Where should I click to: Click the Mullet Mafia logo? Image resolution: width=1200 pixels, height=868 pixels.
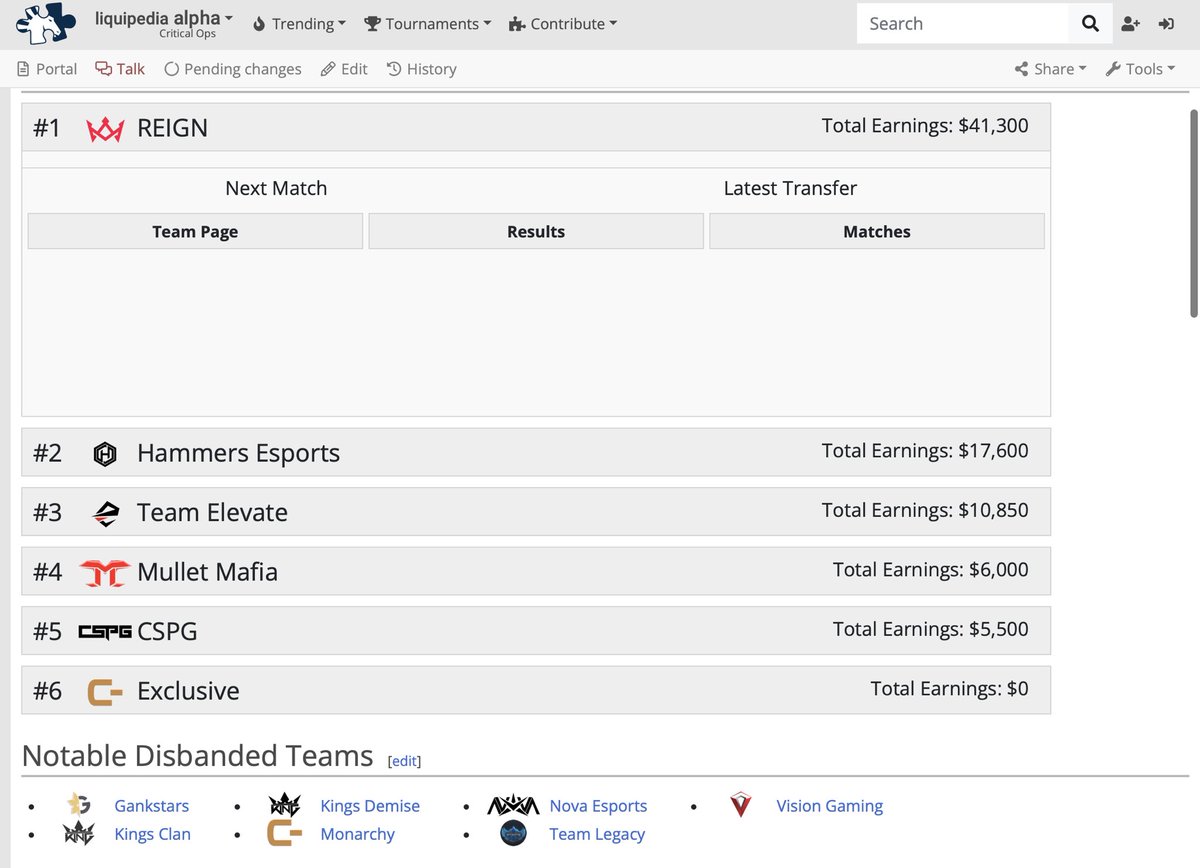[105, 573]
